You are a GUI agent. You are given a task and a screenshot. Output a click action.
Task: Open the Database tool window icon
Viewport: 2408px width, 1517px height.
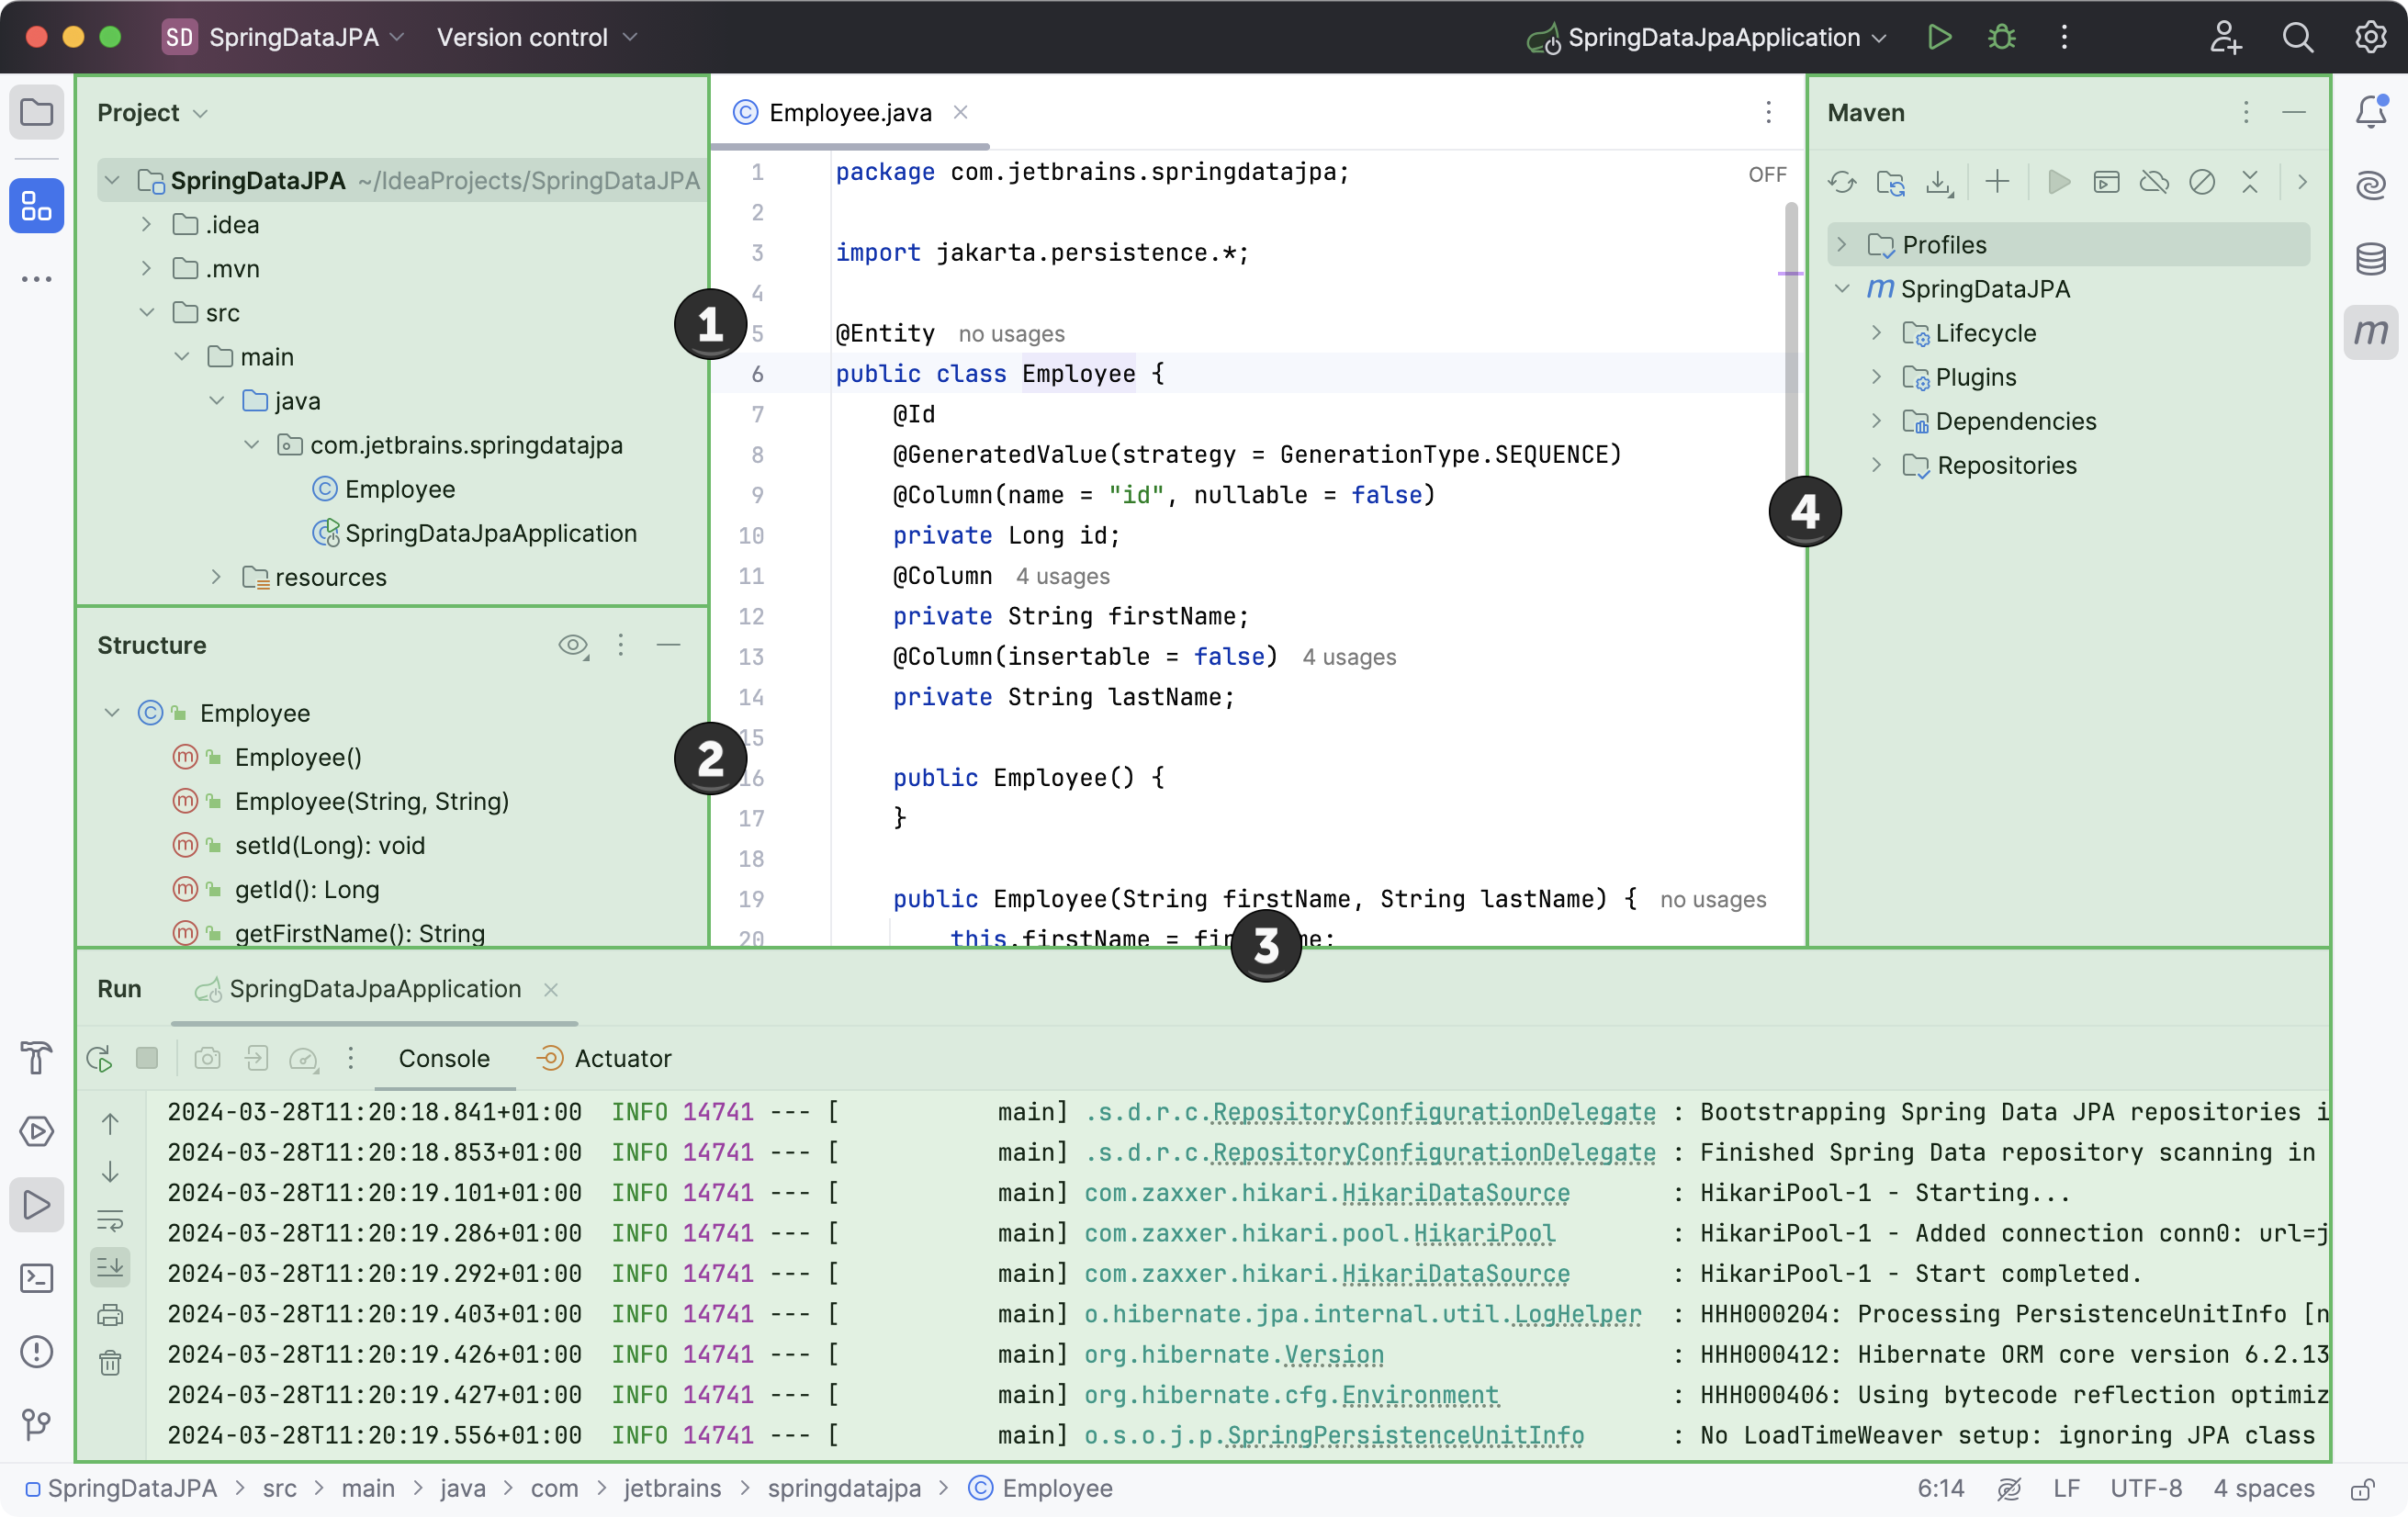2370,259
